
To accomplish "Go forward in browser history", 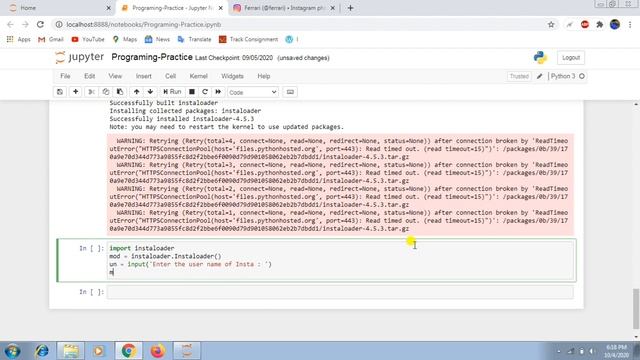I will pyautogui.click(x=25, y=24).
